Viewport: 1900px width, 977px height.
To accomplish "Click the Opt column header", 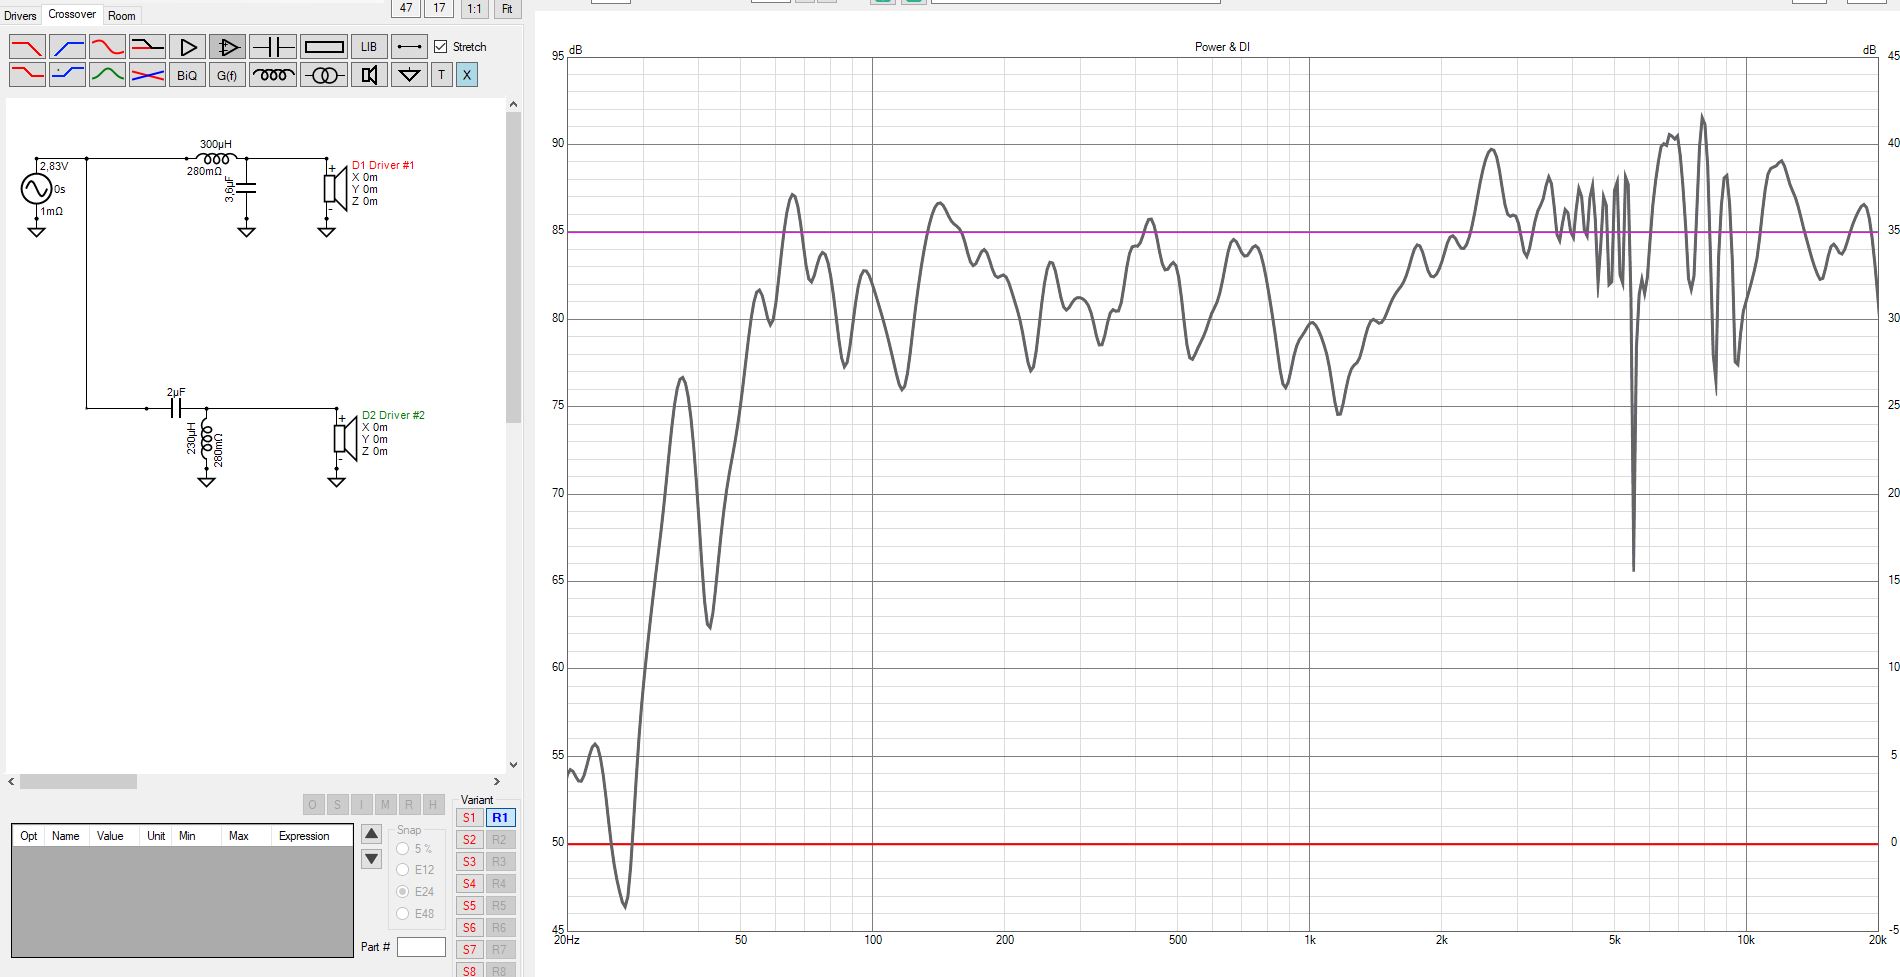I will [x=29, y=836].
